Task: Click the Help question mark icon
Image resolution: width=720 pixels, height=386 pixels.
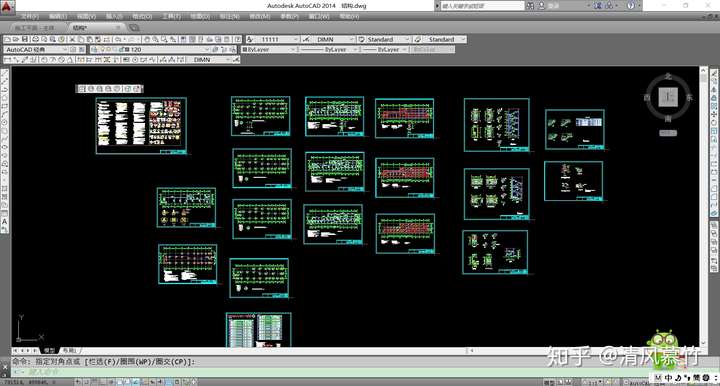Action: tap(631, 6)
